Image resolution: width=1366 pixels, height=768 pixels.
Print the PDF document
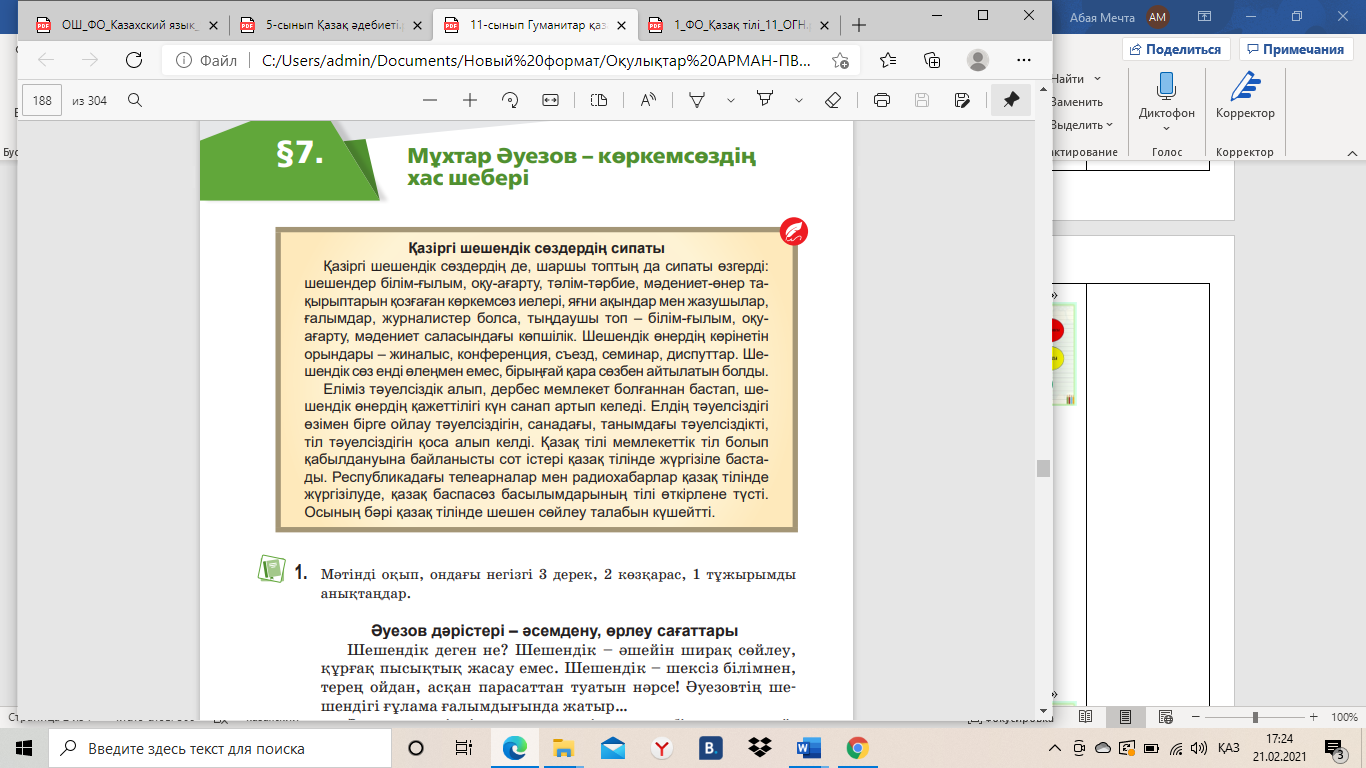point(881,100)
